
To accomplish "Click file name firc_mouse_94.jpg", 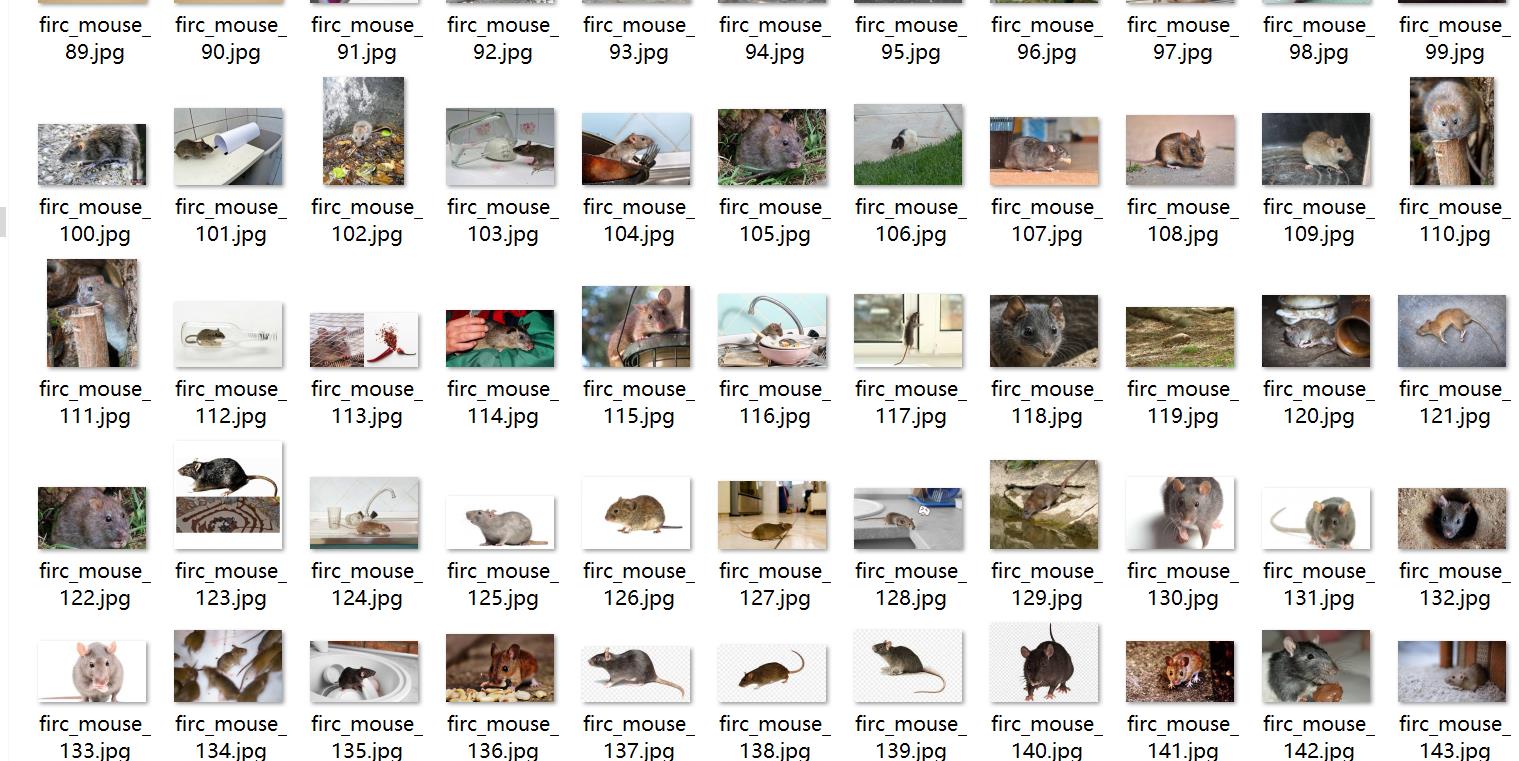I will pyautogui.click(x=774, y=38).
